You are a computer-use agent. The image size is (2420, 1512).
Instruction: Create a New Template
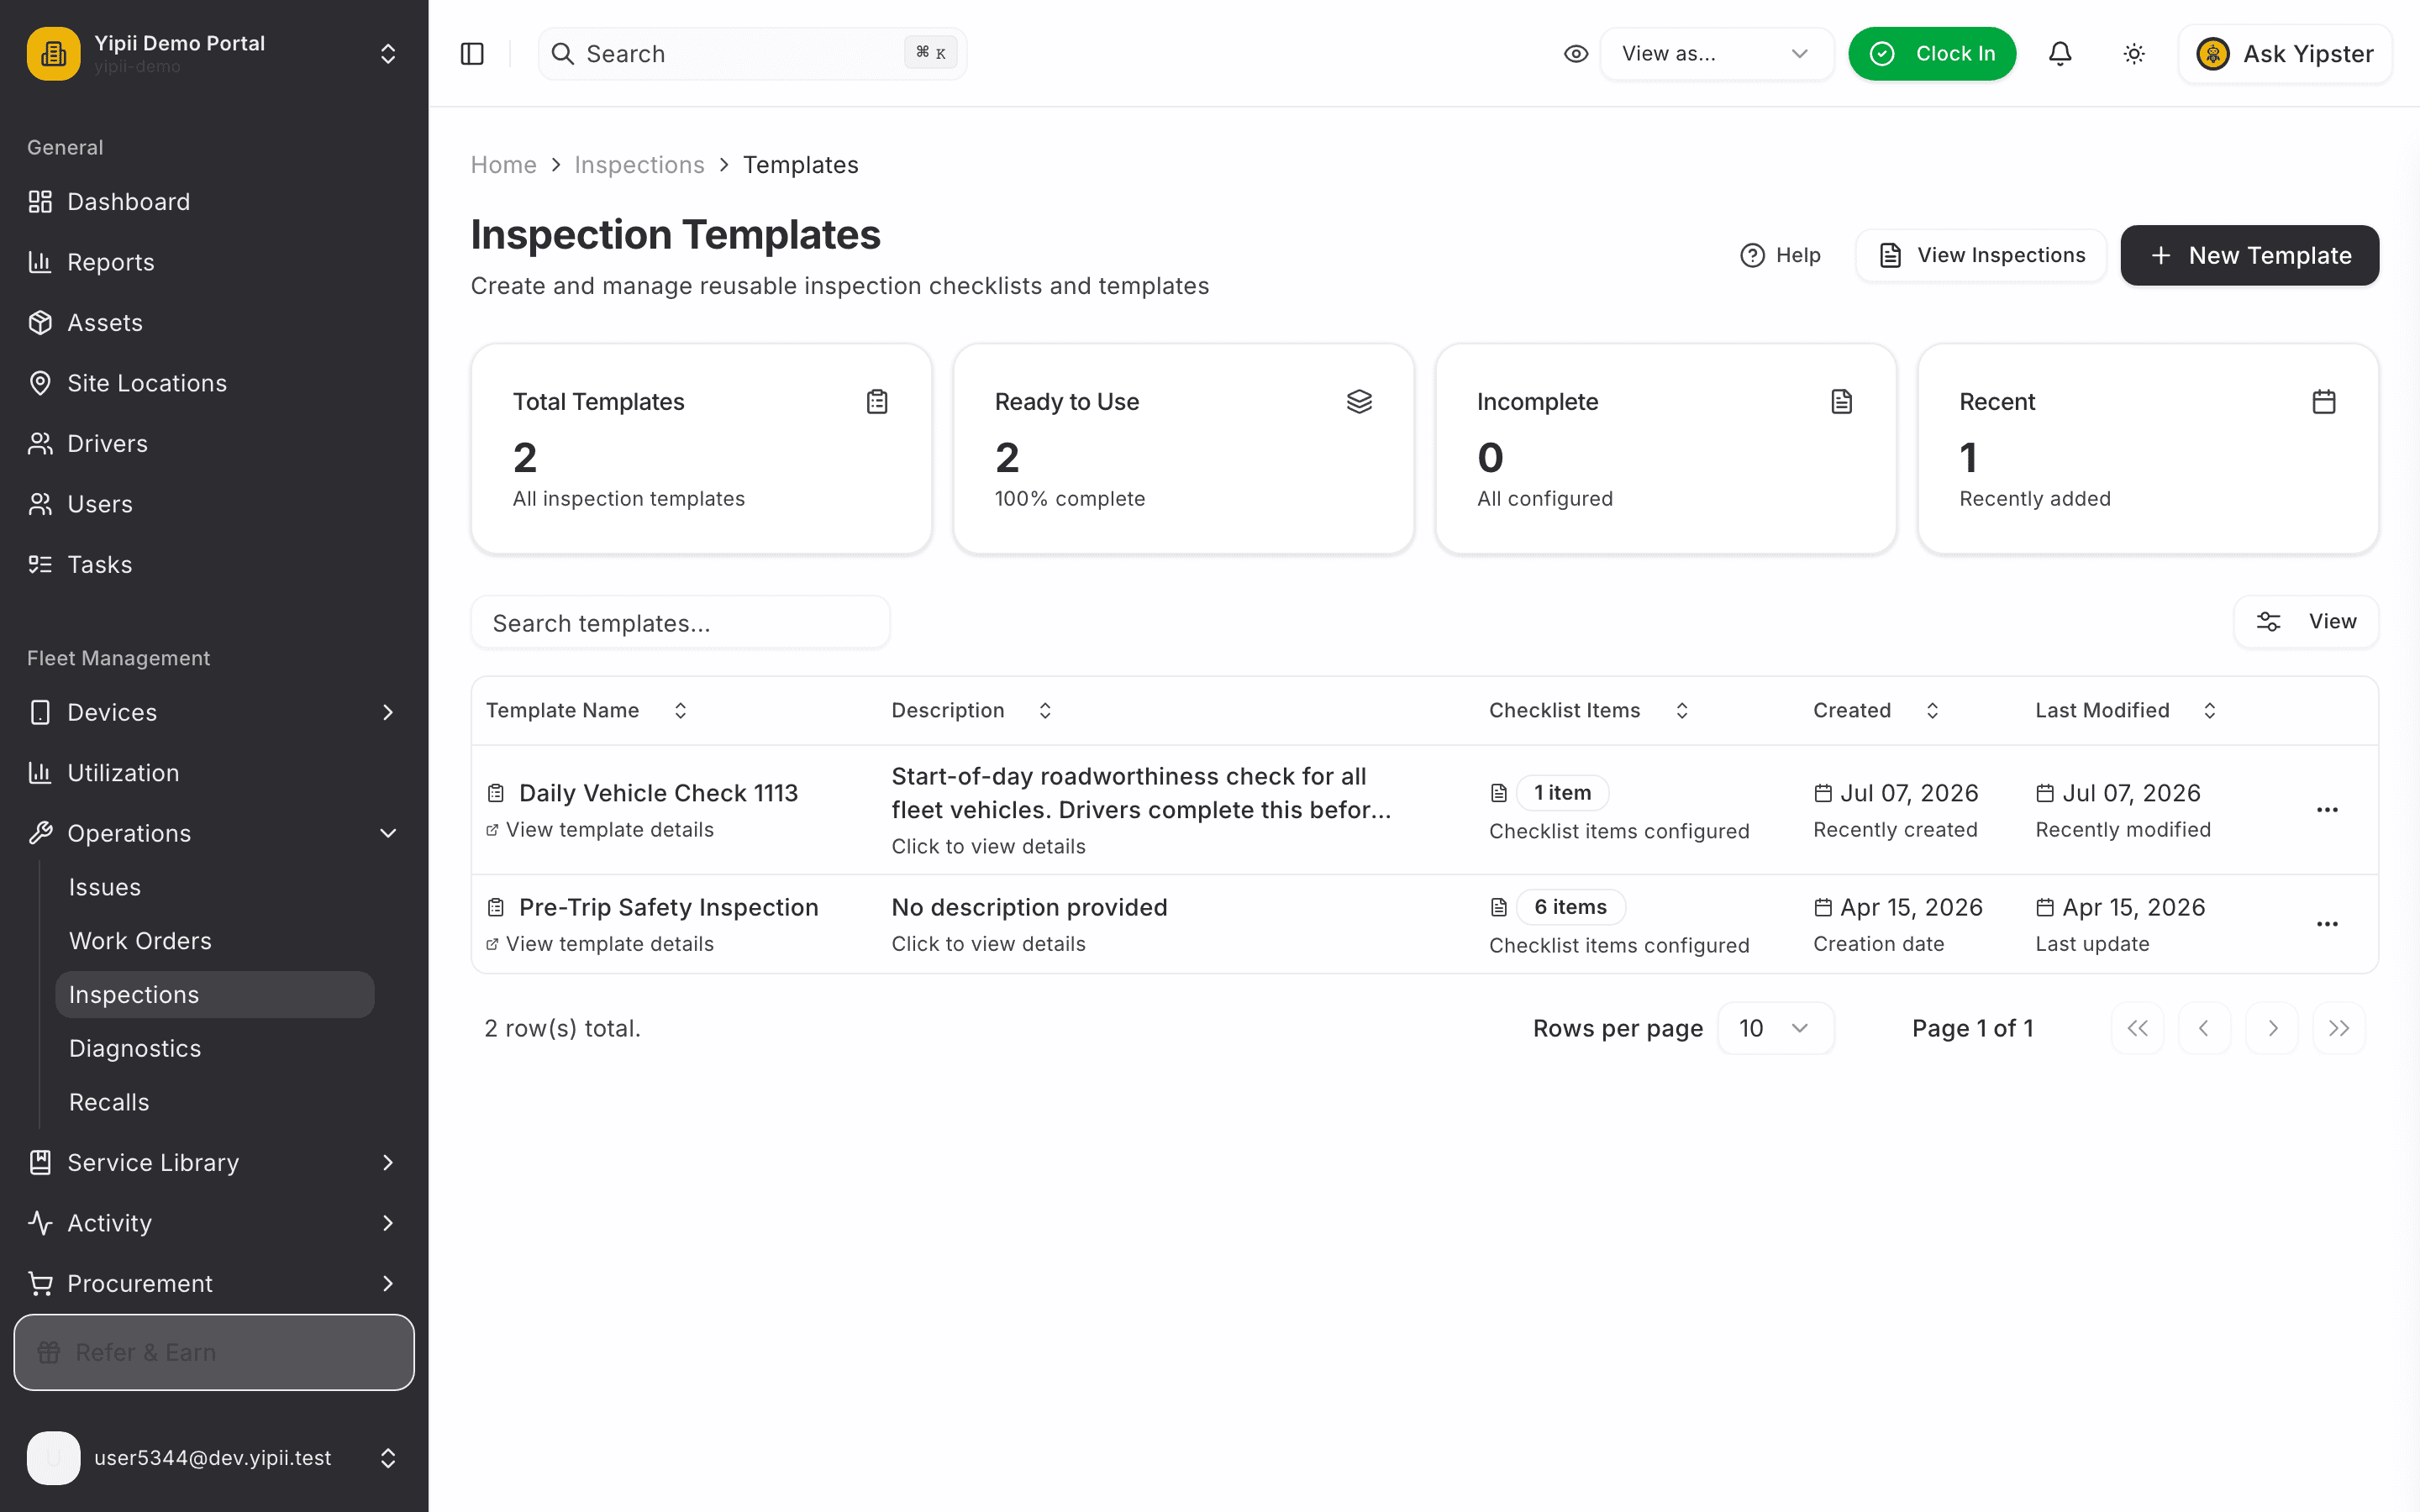2250,255
